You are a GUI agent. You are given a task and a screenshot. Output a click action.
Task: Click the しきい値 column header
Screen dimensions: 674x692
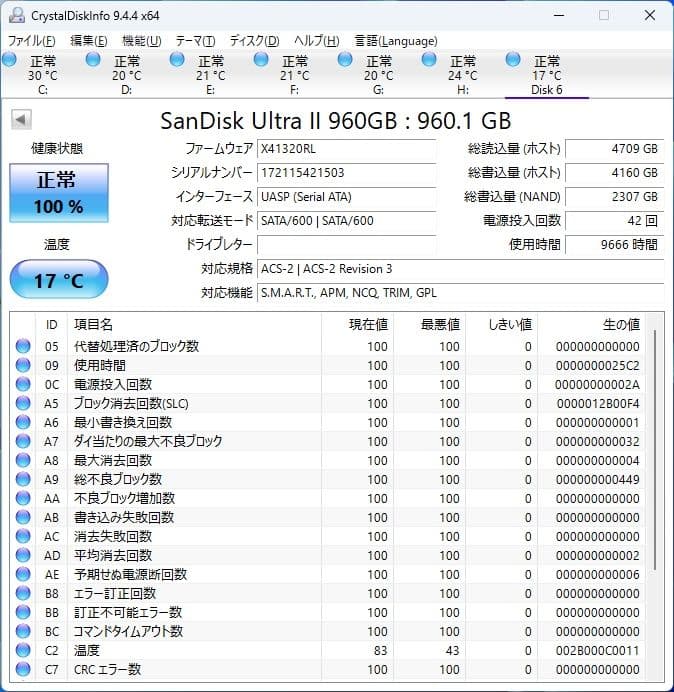coord(501,324)
